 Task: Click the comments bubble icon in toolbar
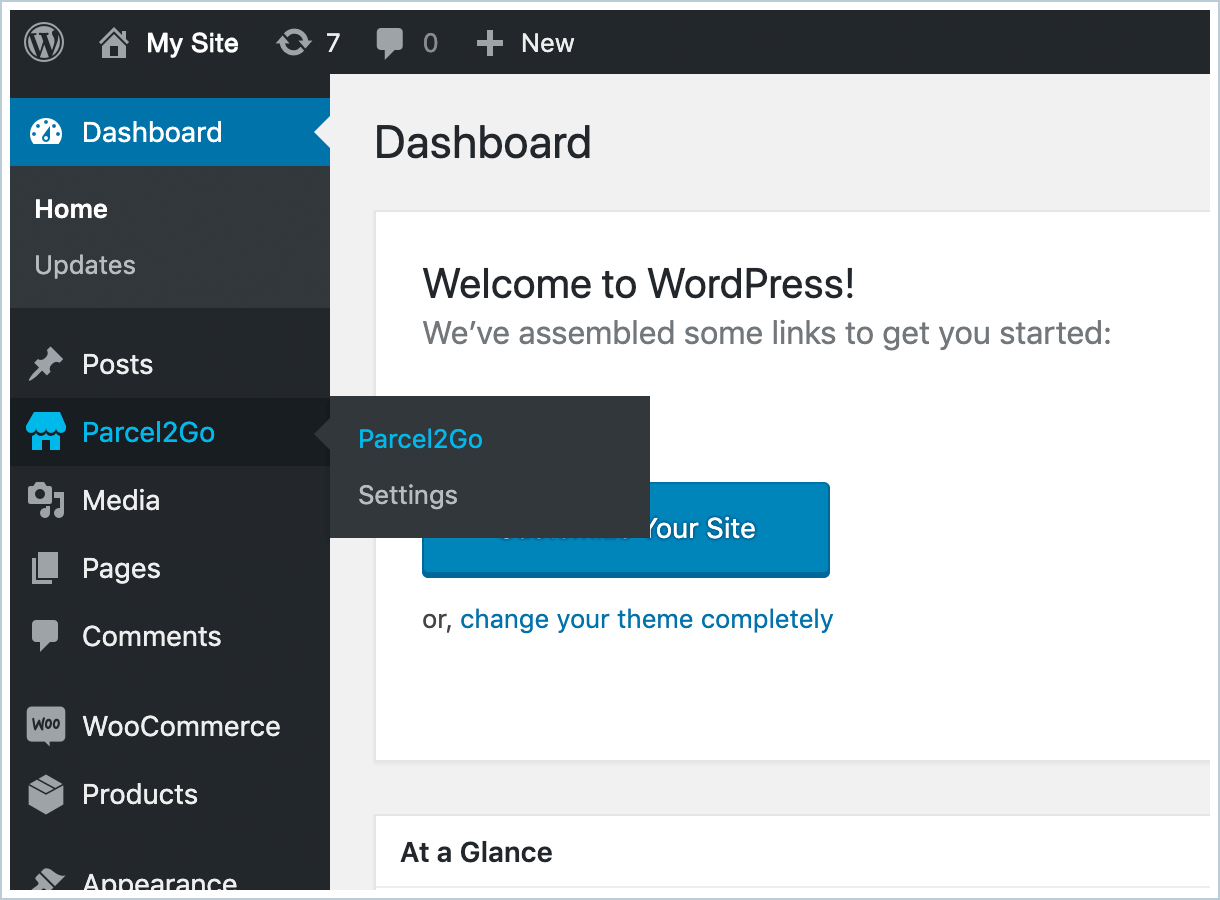click(390, 43)
